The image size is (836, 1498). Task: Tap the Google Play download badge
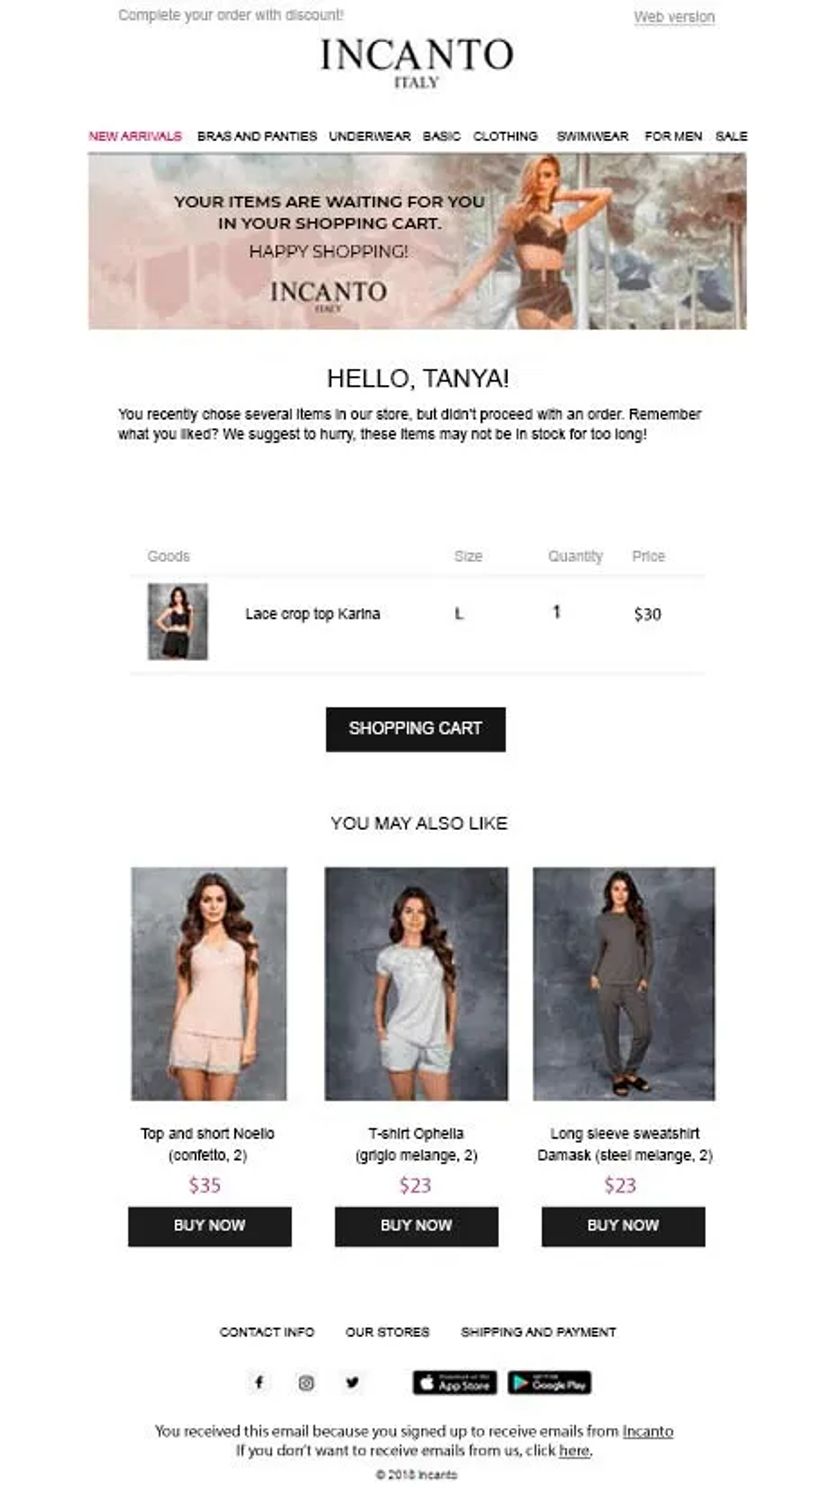pyautogui.click(x=549, y=1382)
